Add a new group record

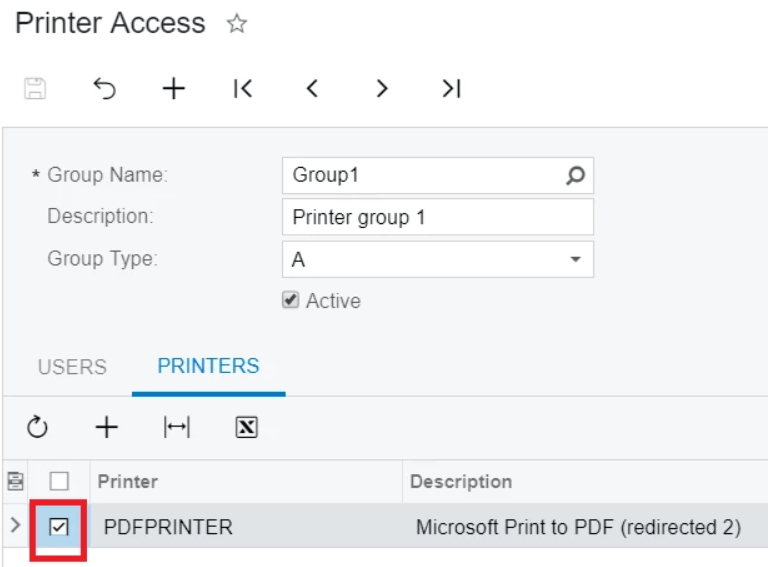(x=174, y=89)
